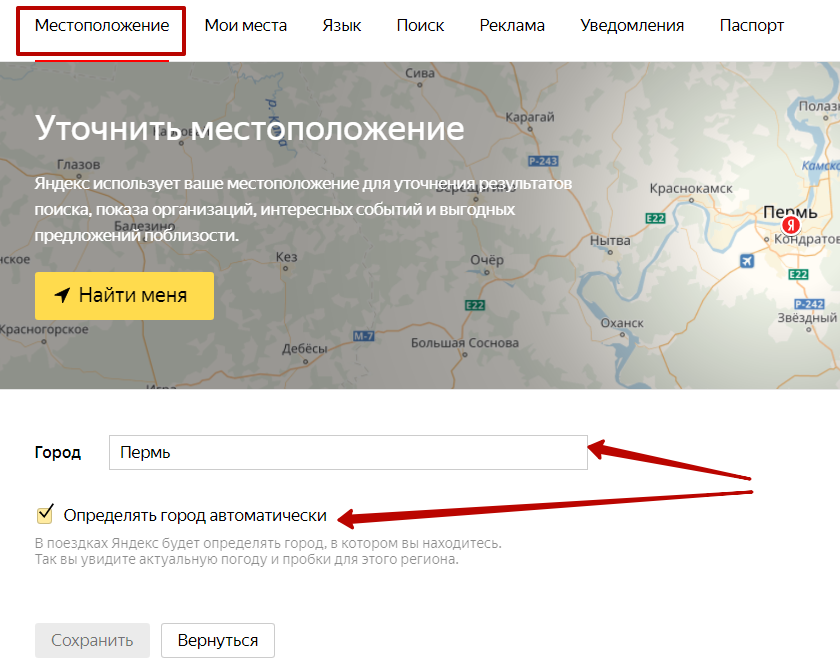Click the Большая Соснова map label

[x=464, y=342]
